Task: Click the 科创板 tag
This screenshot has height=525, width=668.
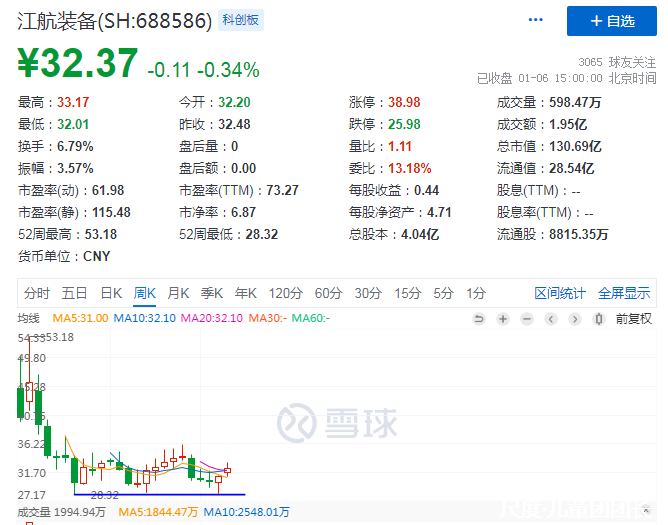Action: (x=241, y=20)
